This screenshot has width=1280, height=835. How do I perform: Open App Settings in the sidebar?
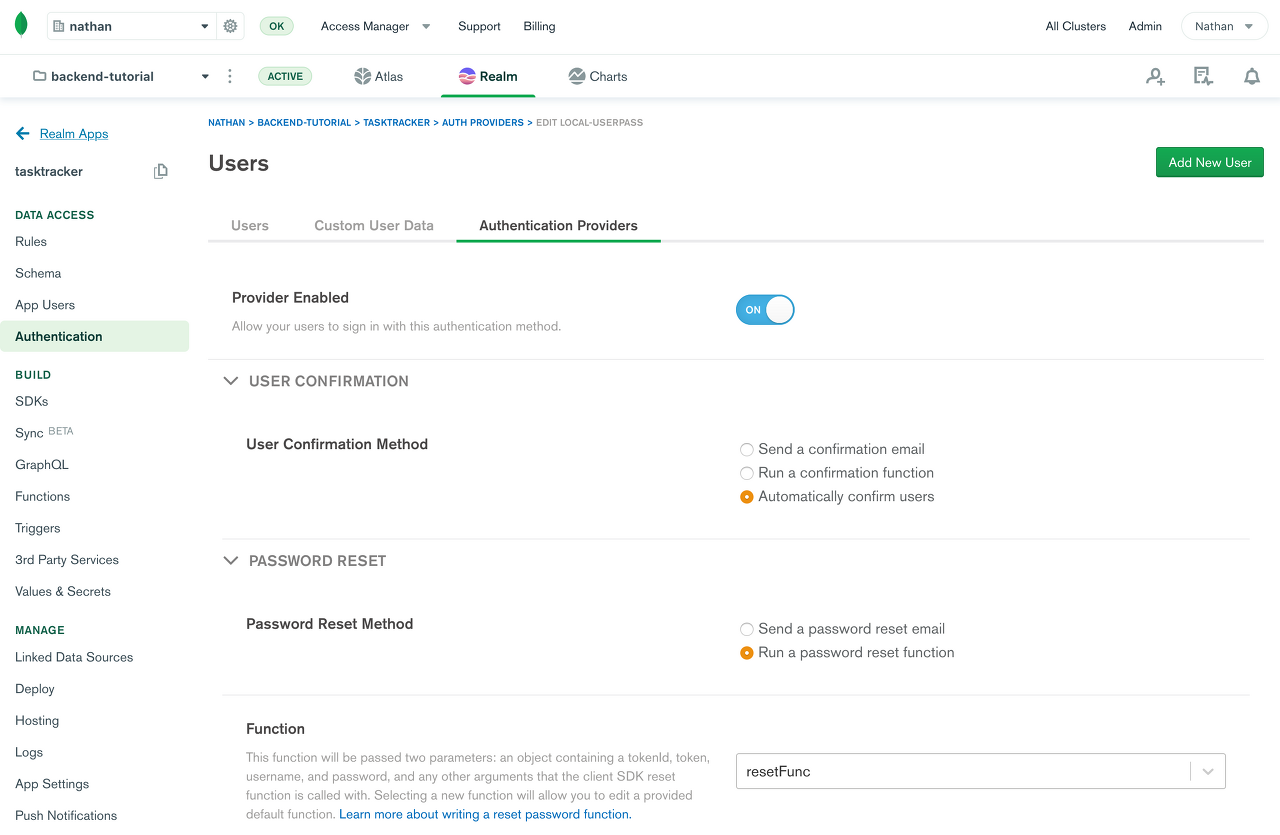(52, 784)
